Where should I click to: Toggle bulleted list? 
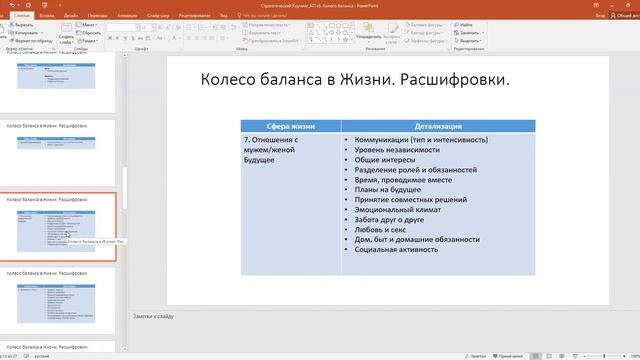coord(189,27)
